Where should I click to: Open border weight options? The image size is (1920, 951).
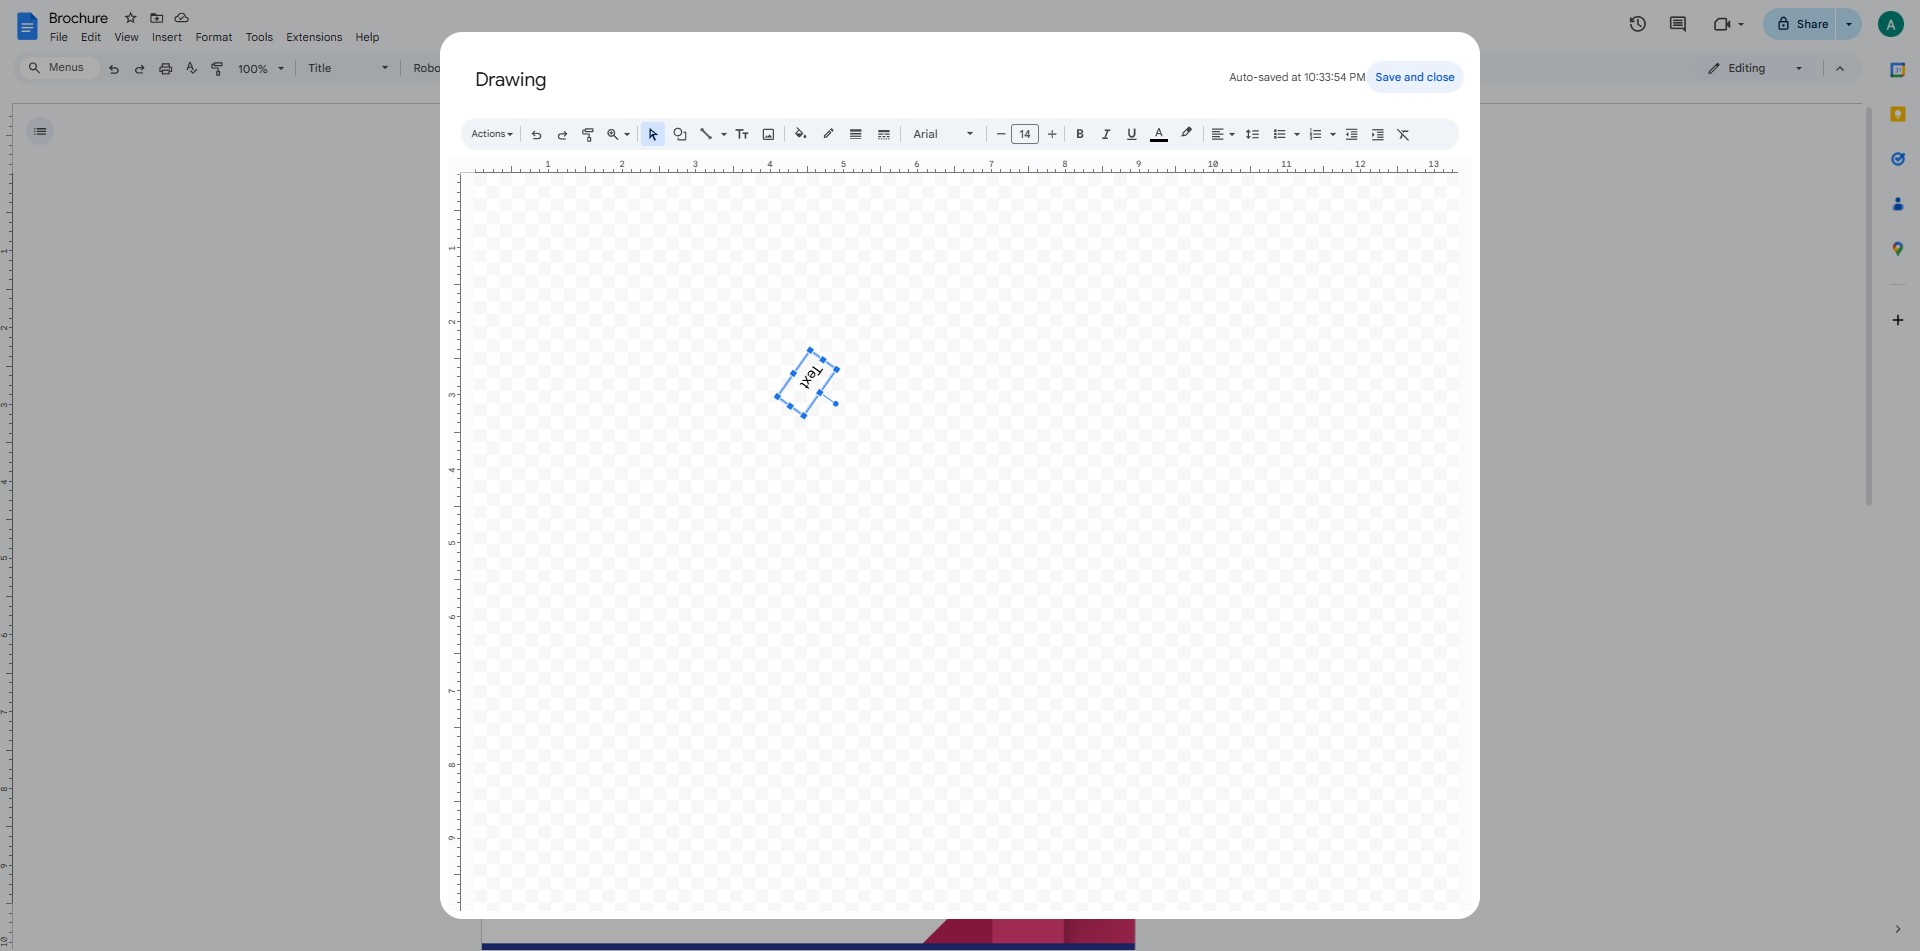[x=855, y=134]
